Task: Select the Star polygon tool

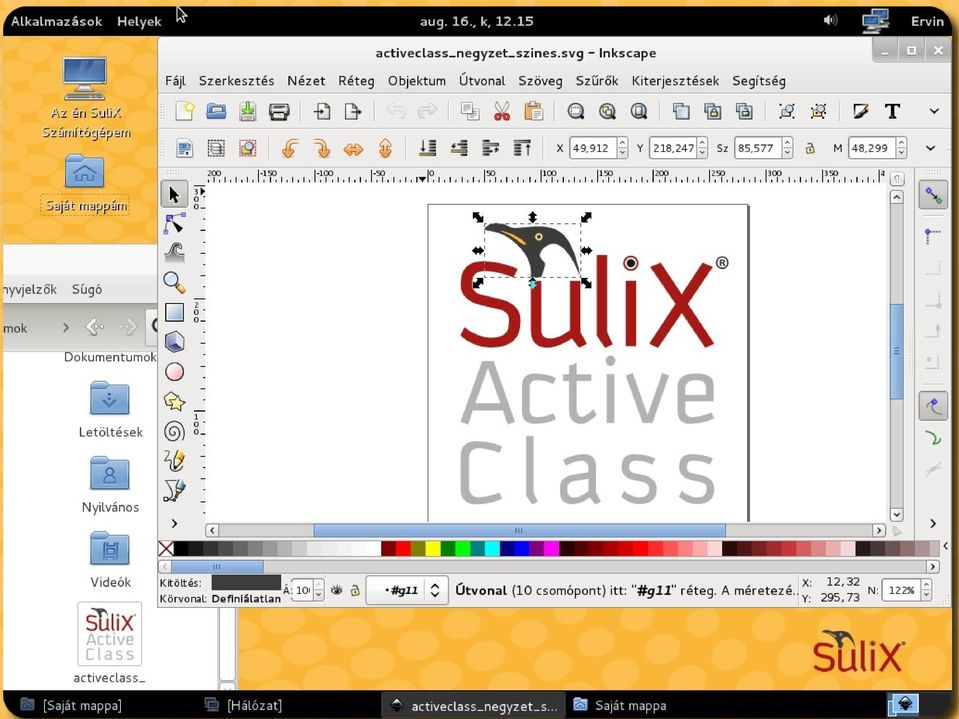Action: [x=174, y=401]
